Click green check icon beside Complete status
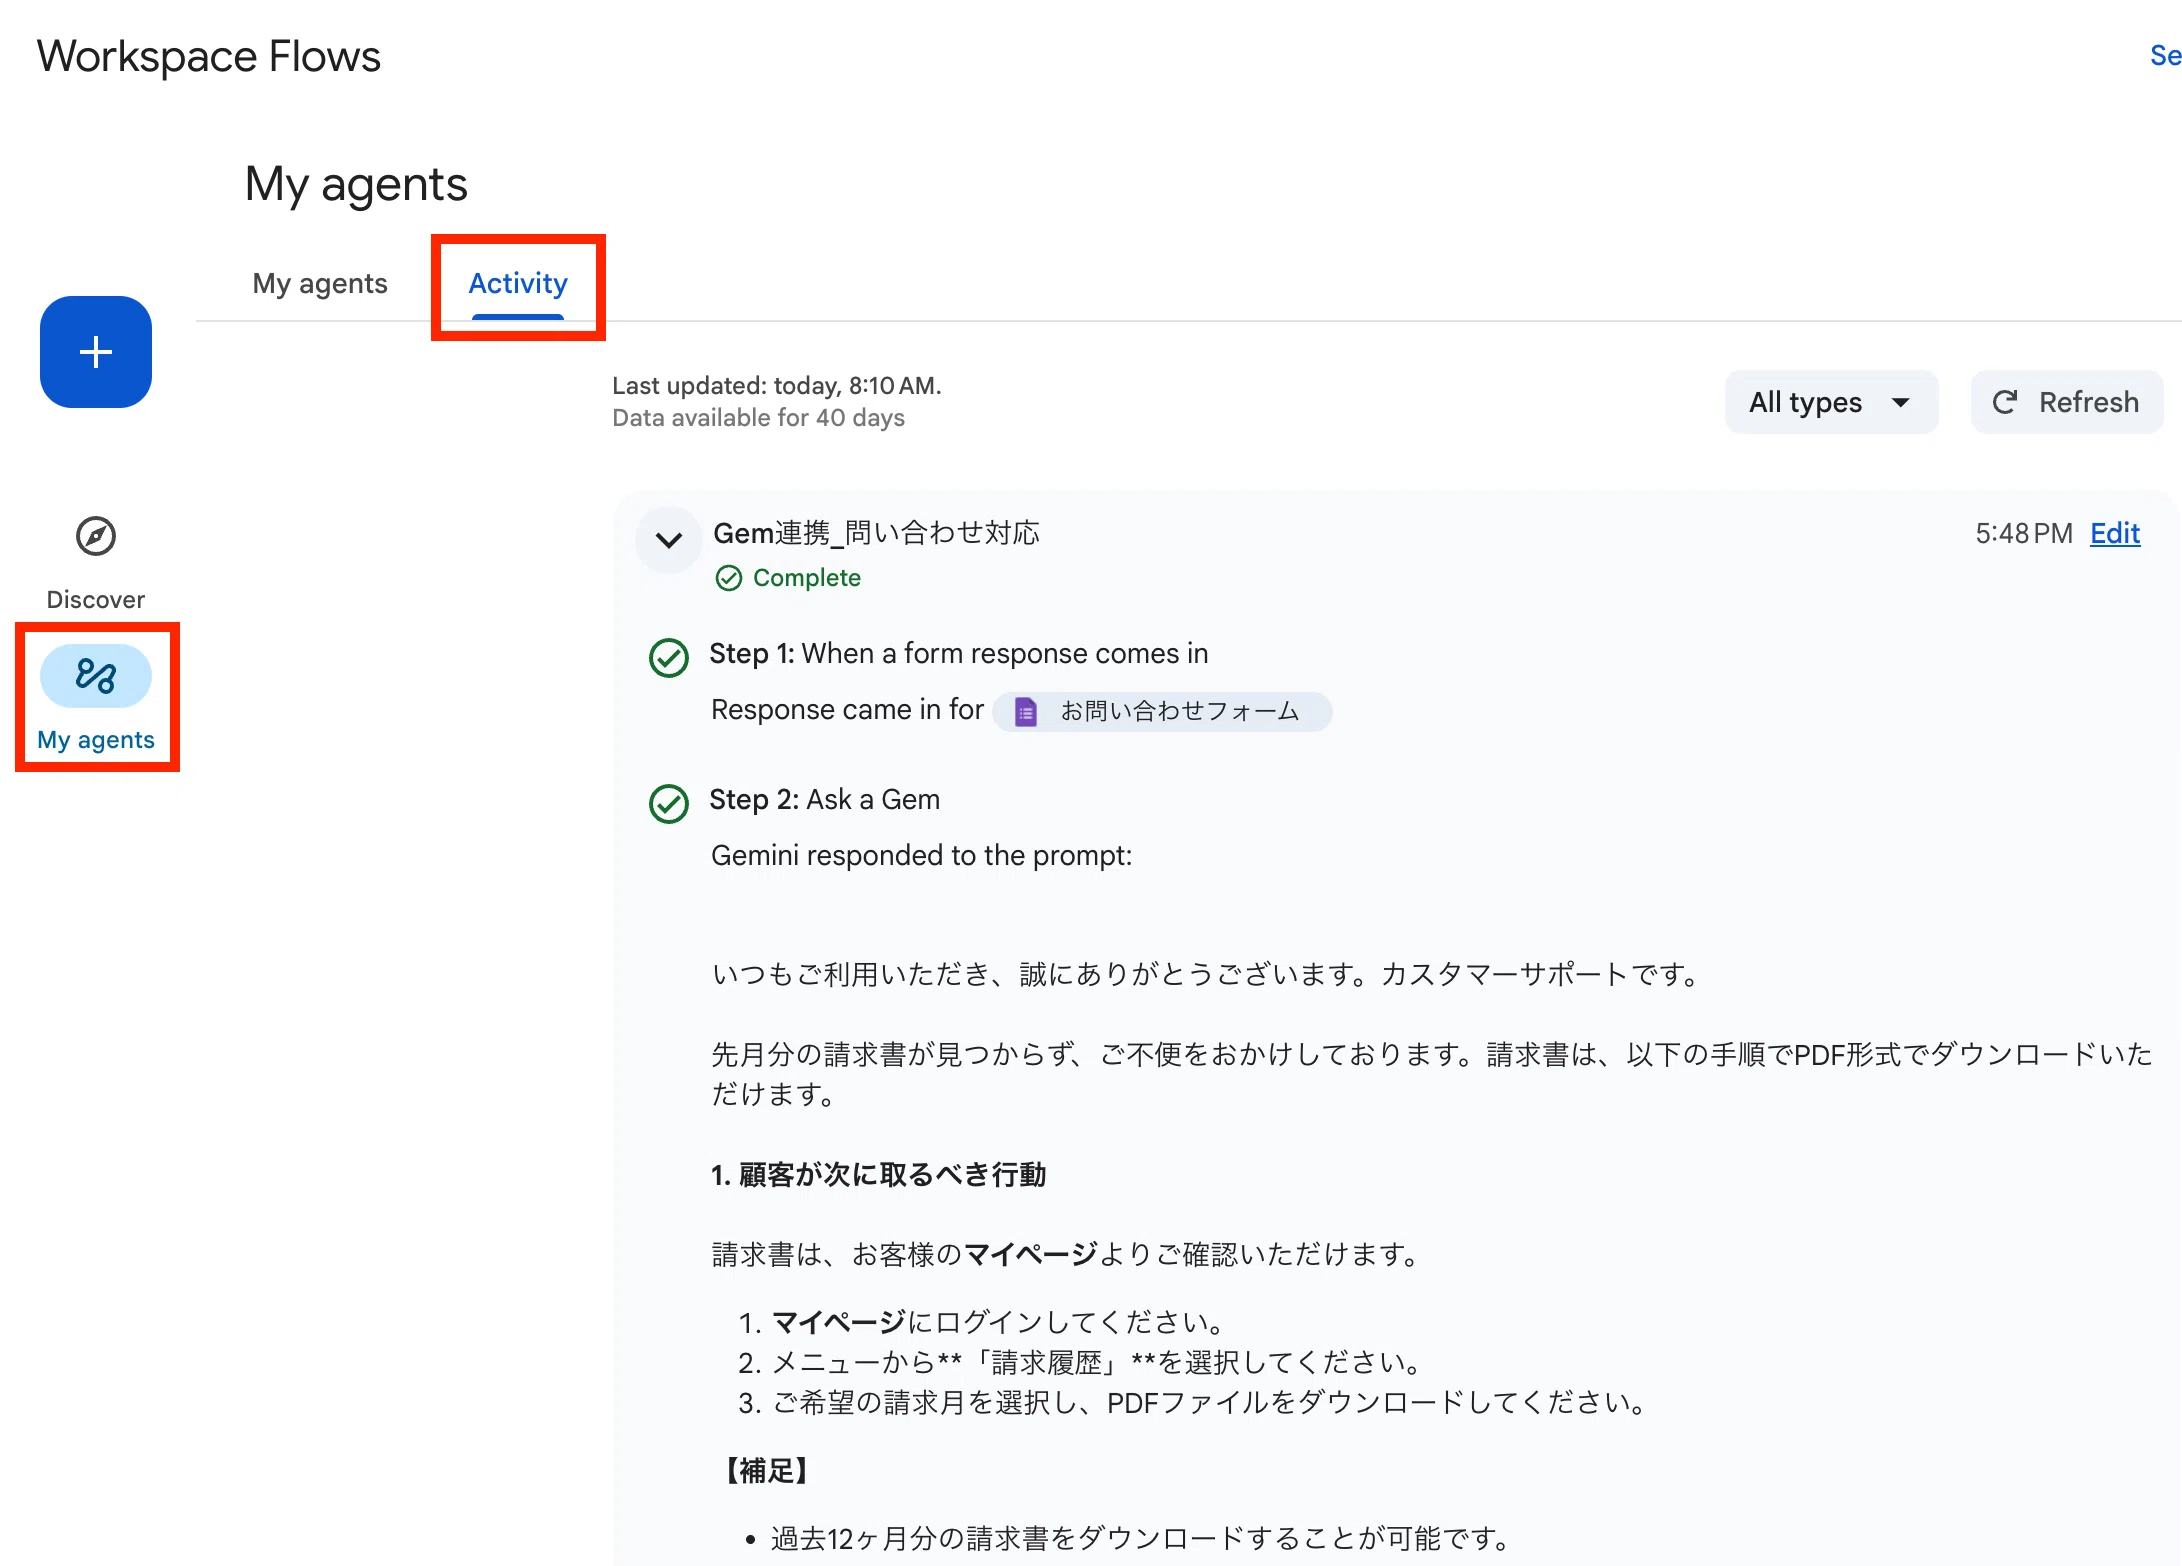2182x1566 pixels. point(729,578)
